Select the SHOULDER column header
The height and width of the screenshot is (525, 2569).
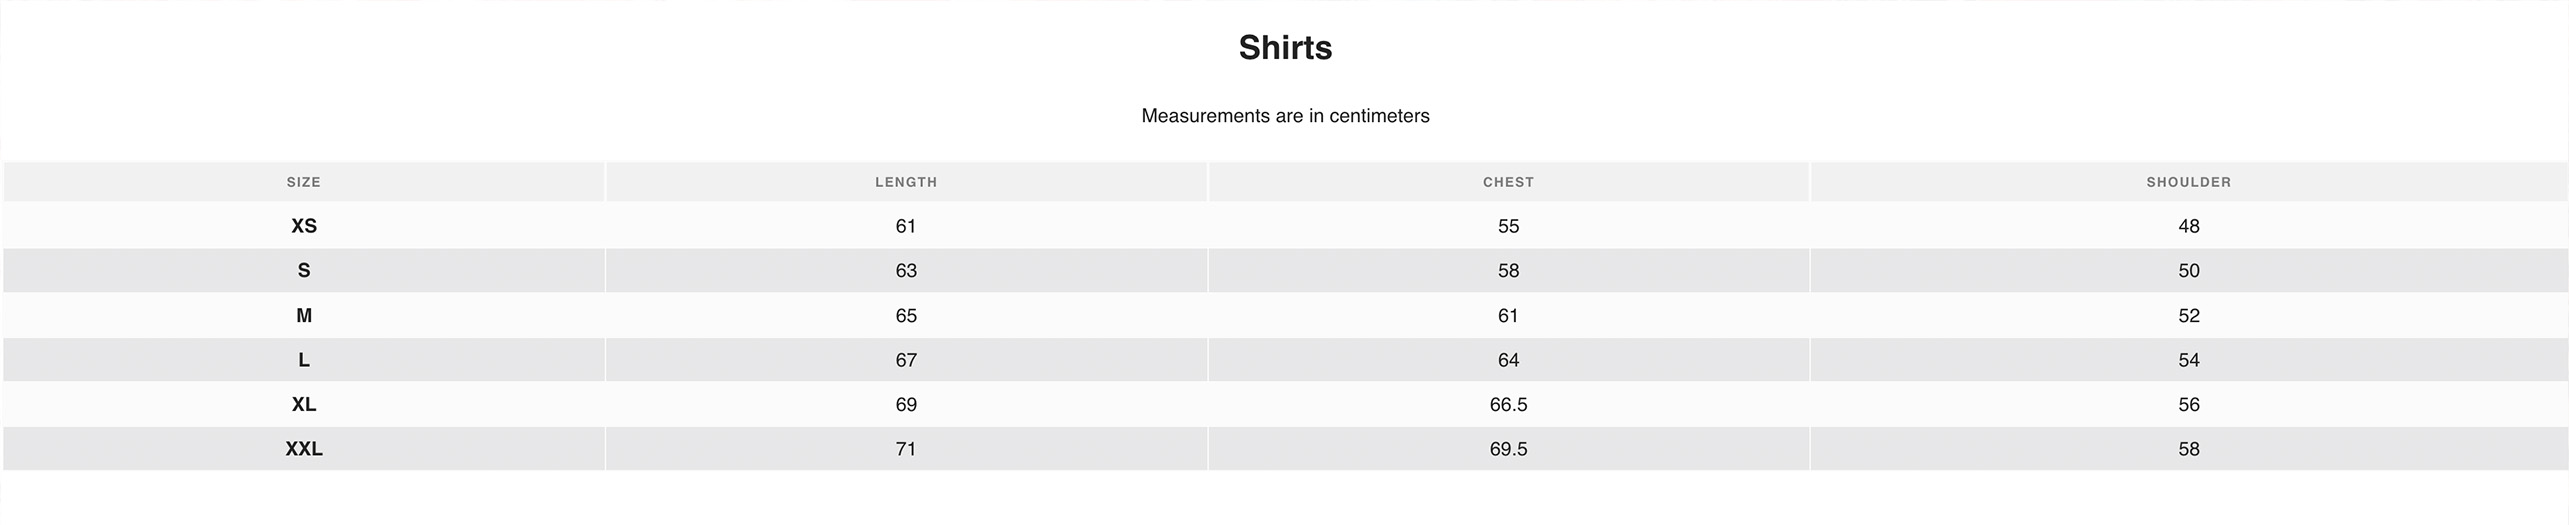pos(2188,182)
